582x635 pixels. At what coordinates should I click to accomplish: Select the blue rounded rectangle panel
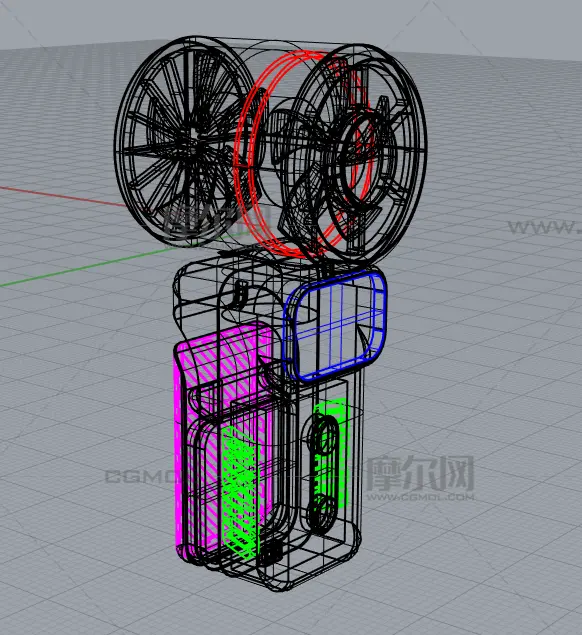(335, 326)
